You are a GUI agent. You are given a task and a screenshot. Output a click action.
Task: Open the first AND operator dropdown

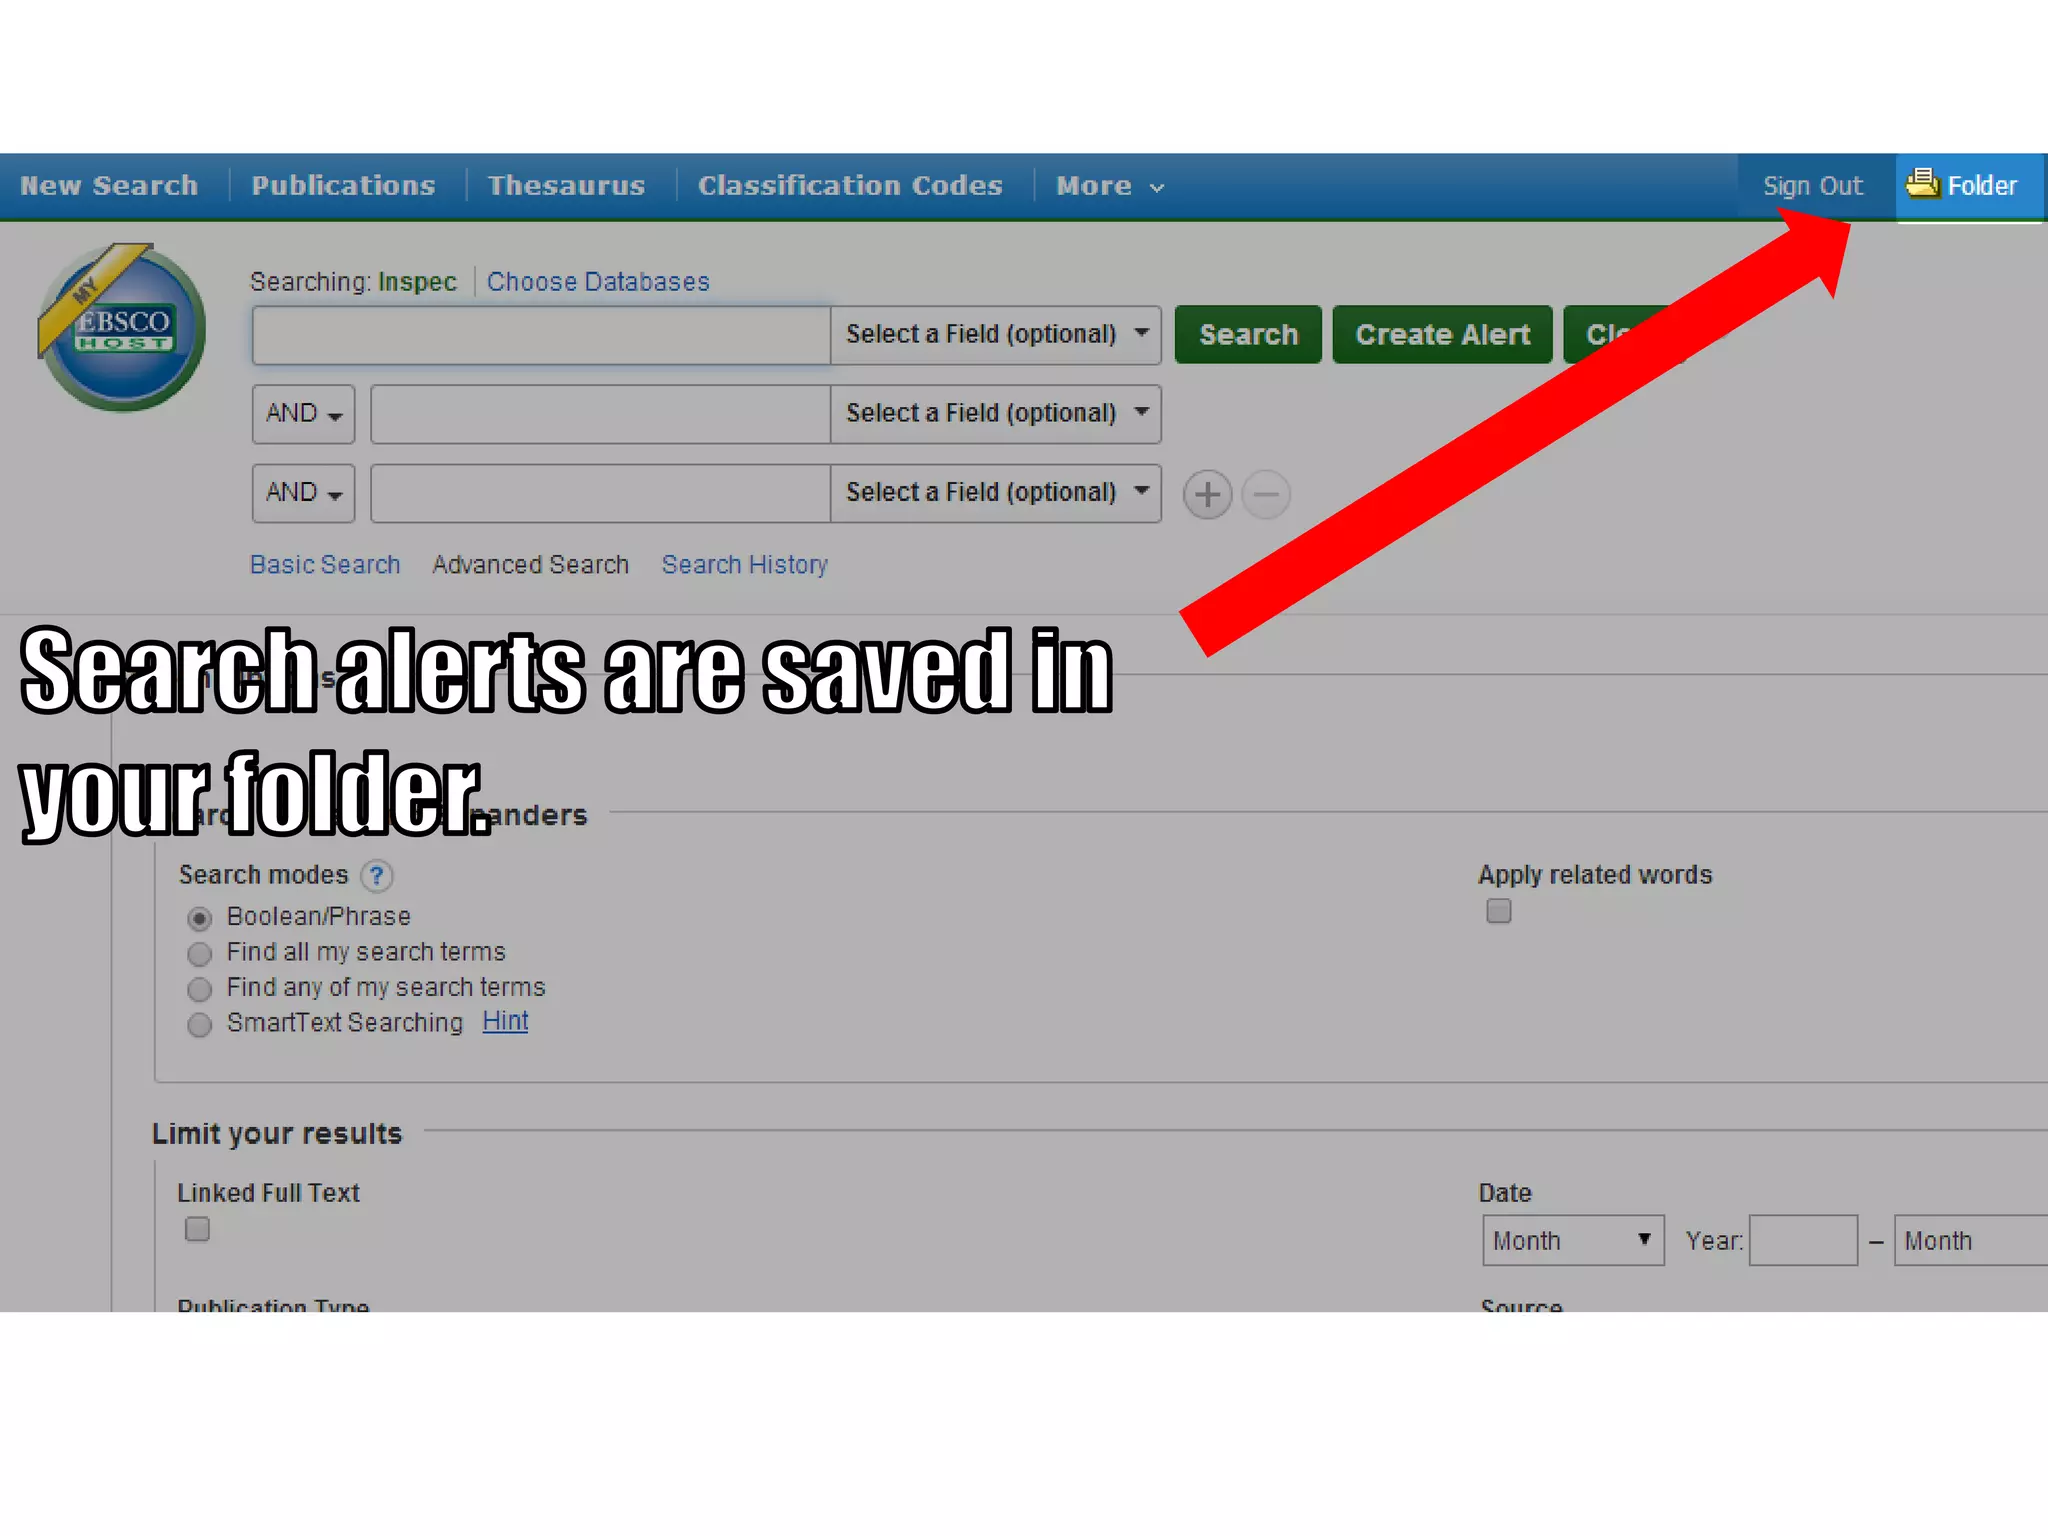coord(303,413)
